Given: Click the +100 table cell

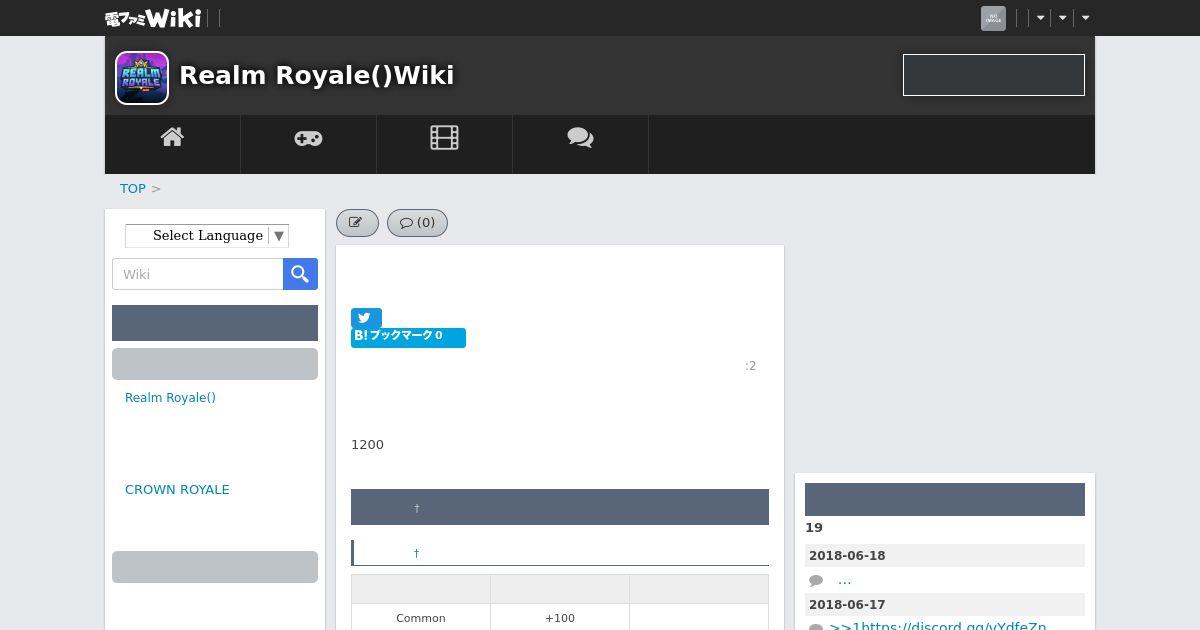Looking at the screenshot, I should (x=560, y=618).
